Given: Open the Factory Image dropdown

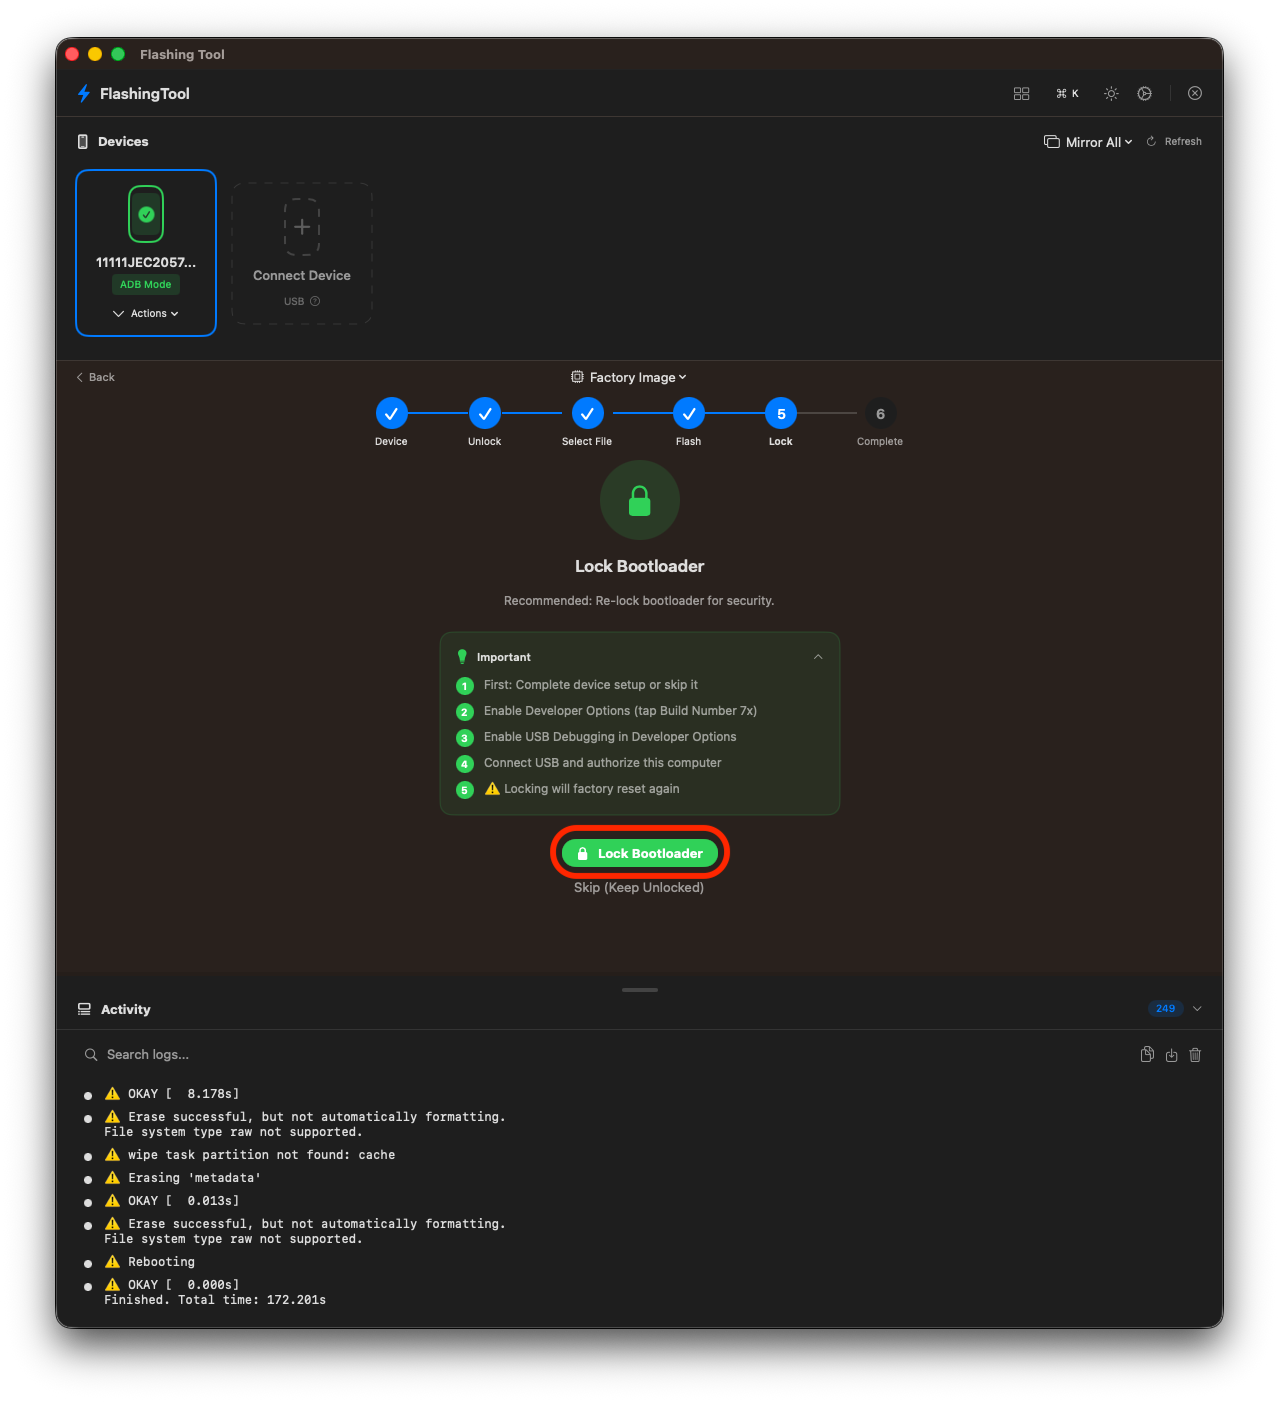Looking at the screenshot, I should pos(629,377).
